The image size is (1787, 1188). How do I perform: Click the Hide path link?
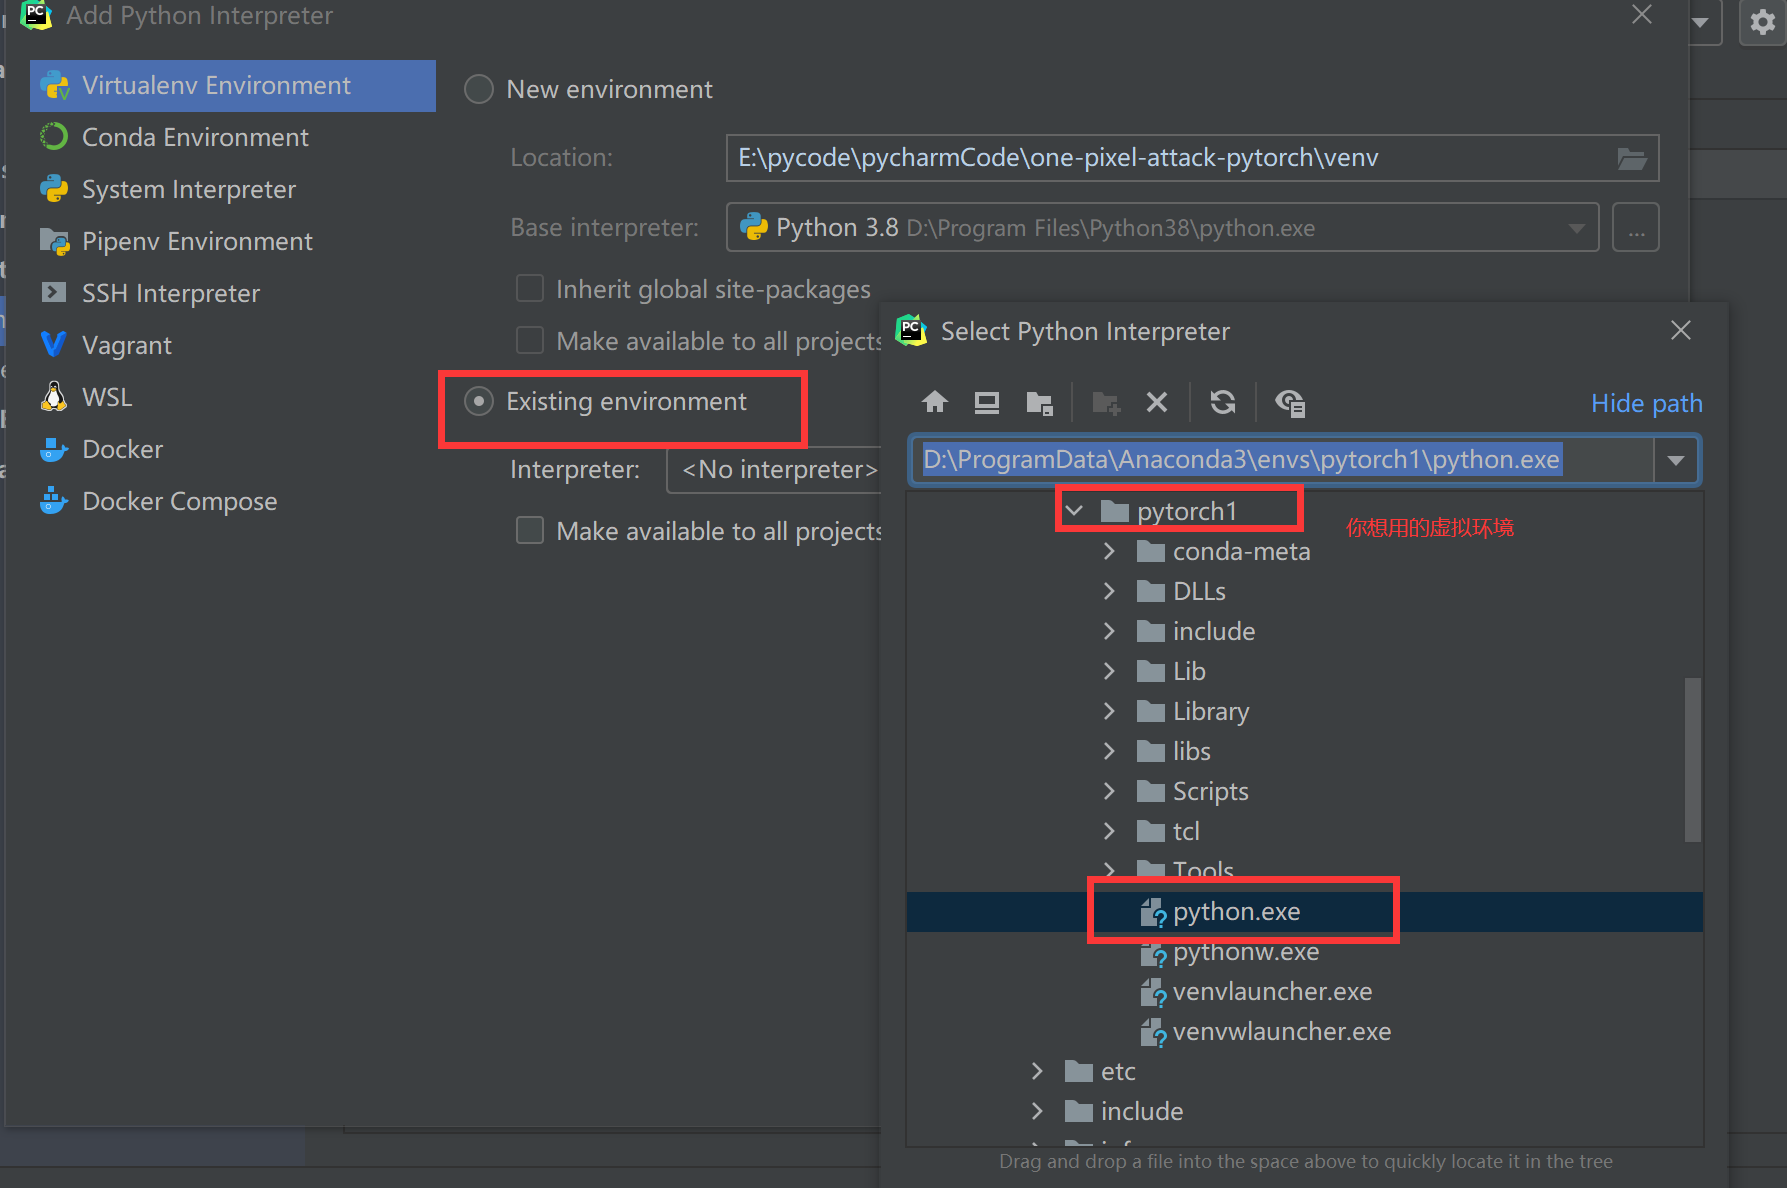pyautogui.click(x=1646, y=403)
